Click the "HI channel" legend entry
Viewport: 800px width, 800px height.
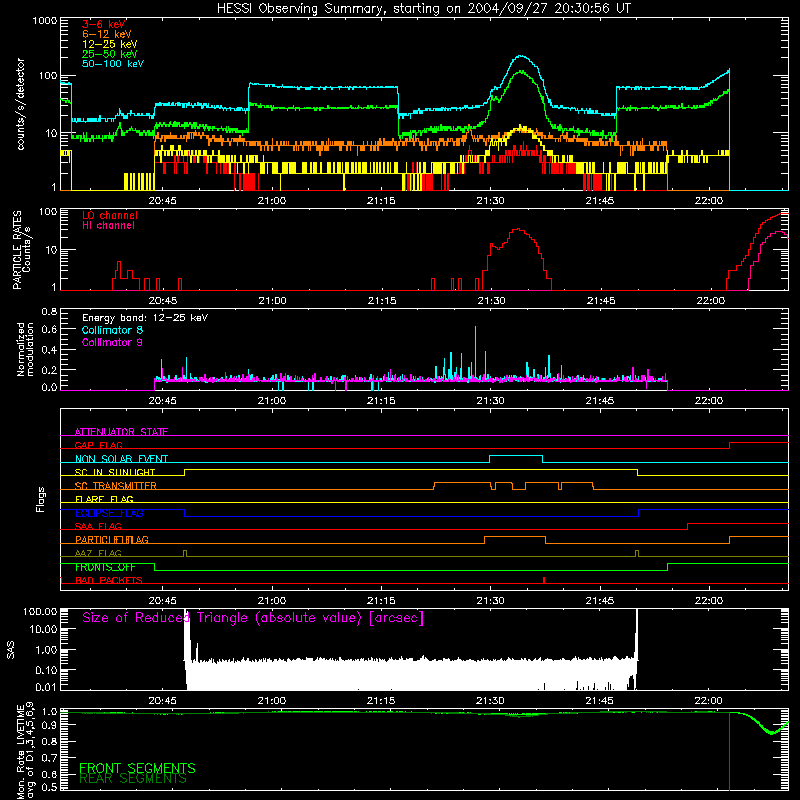(108, 225)
